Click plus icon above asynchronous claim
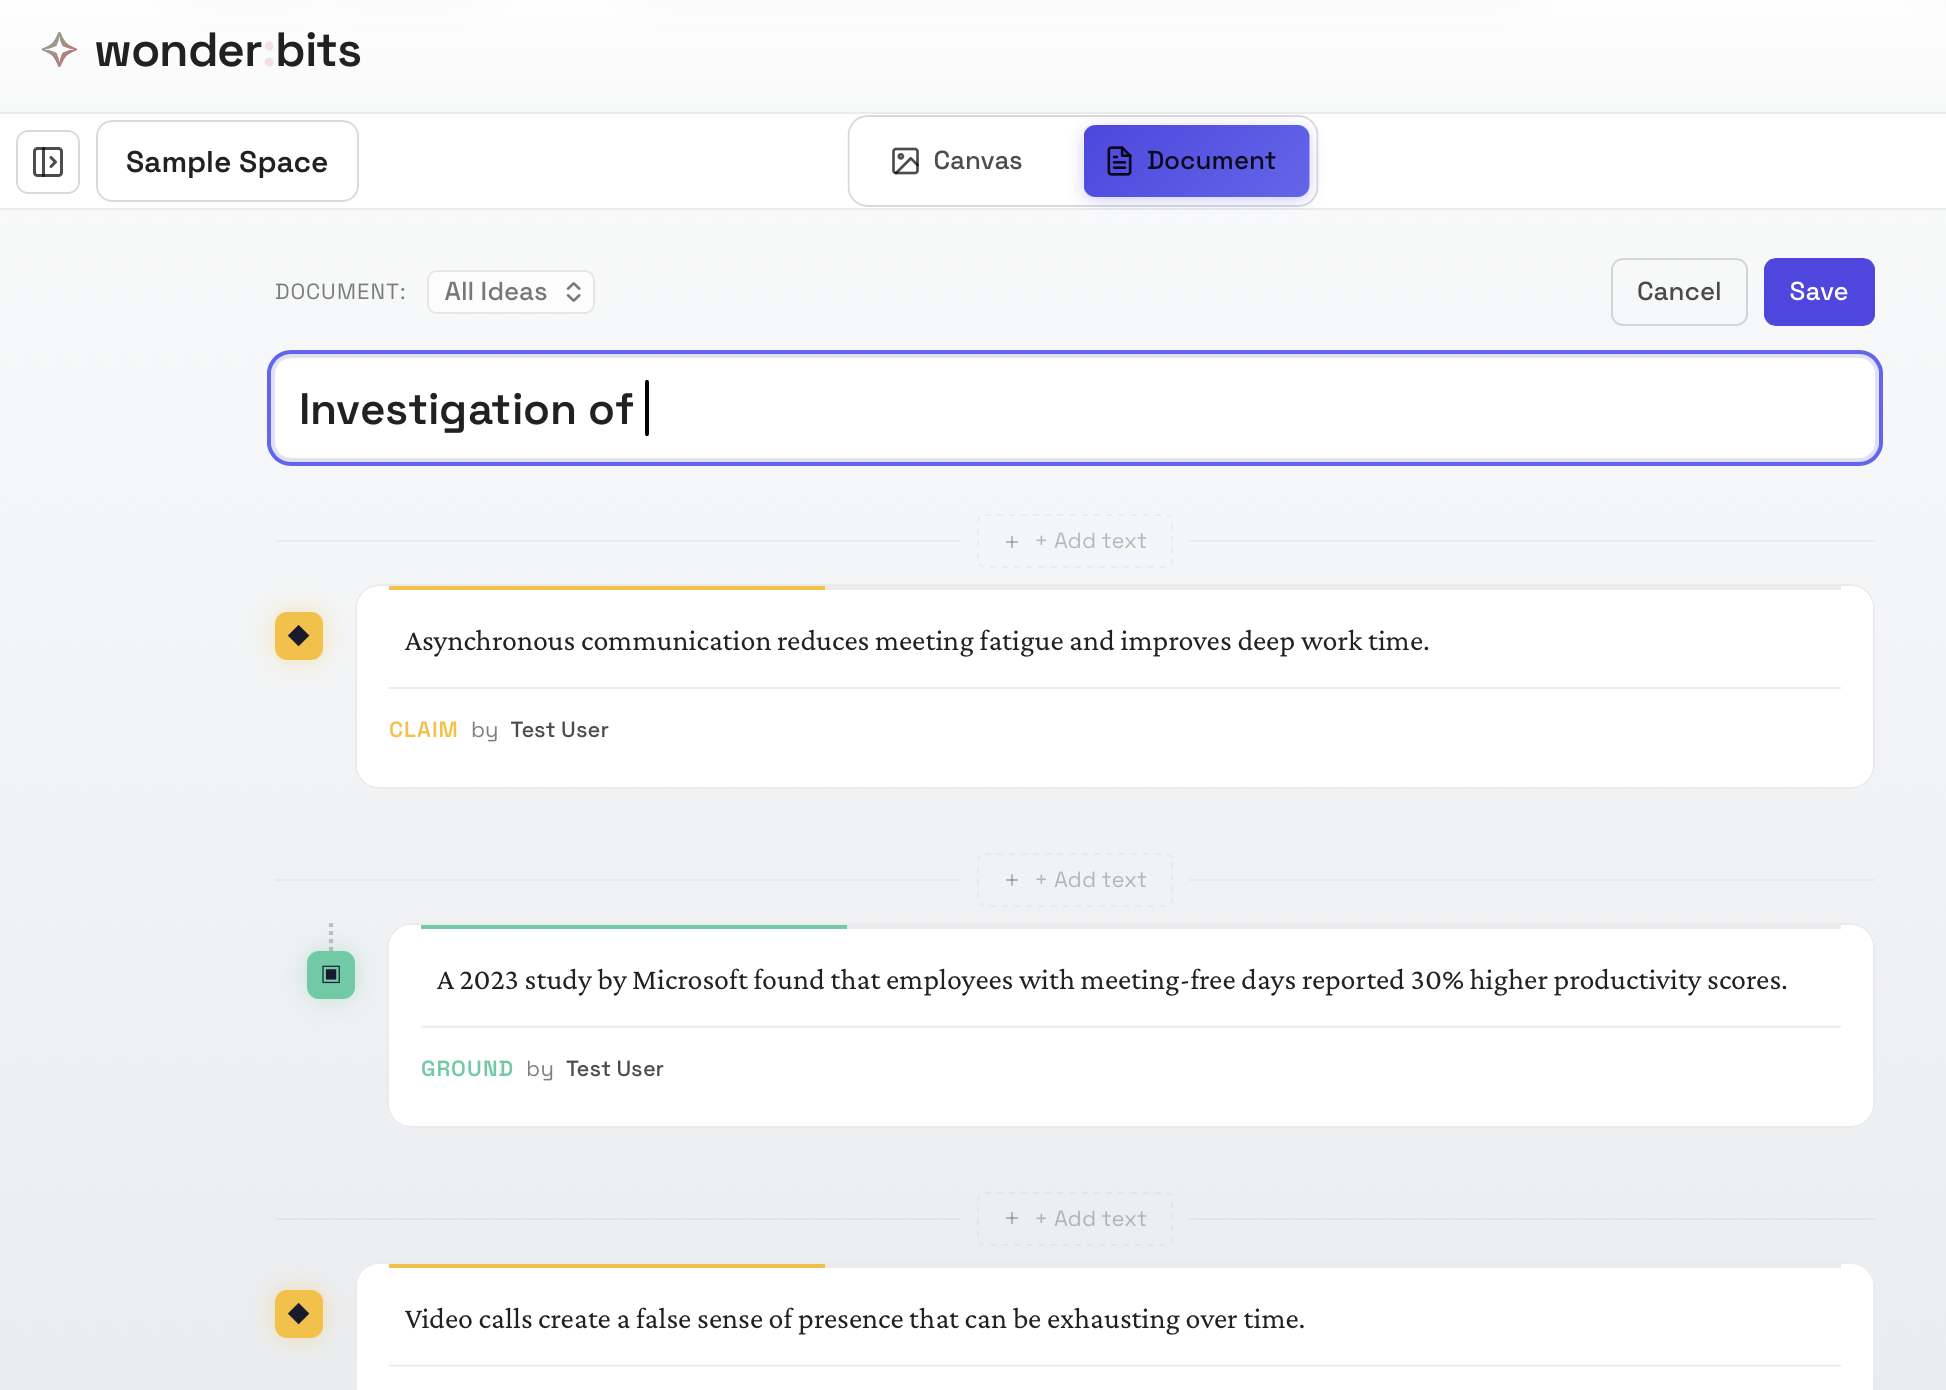 [1012, 542]
